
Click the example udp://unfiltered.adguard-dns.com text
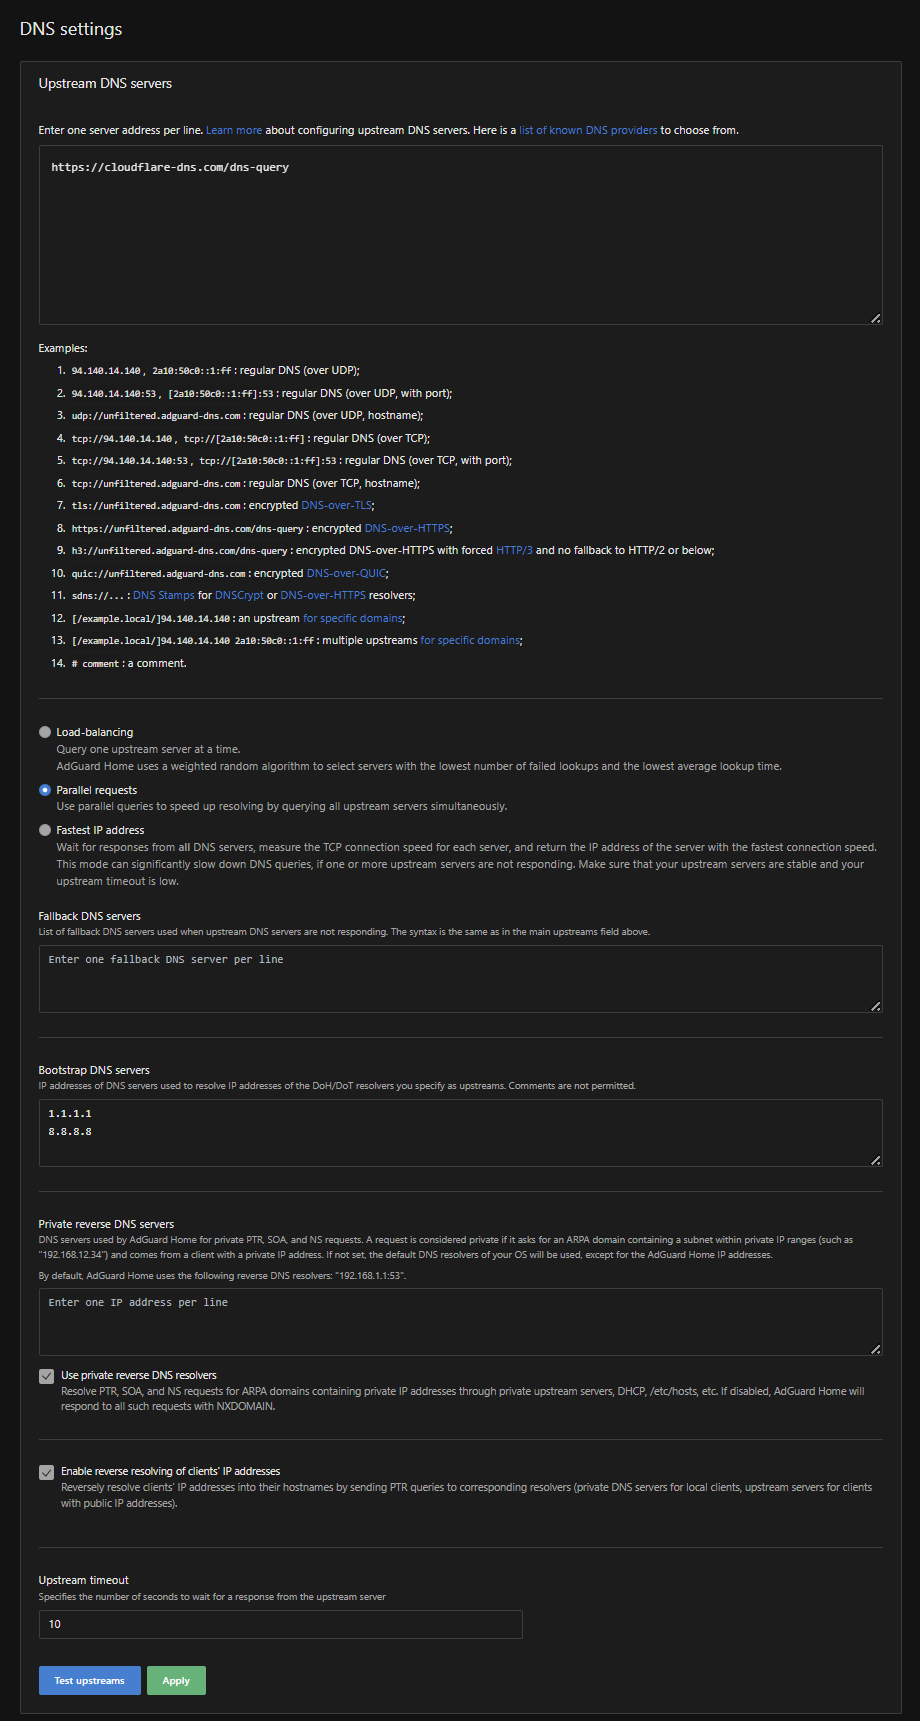click(x=156, y=416)
